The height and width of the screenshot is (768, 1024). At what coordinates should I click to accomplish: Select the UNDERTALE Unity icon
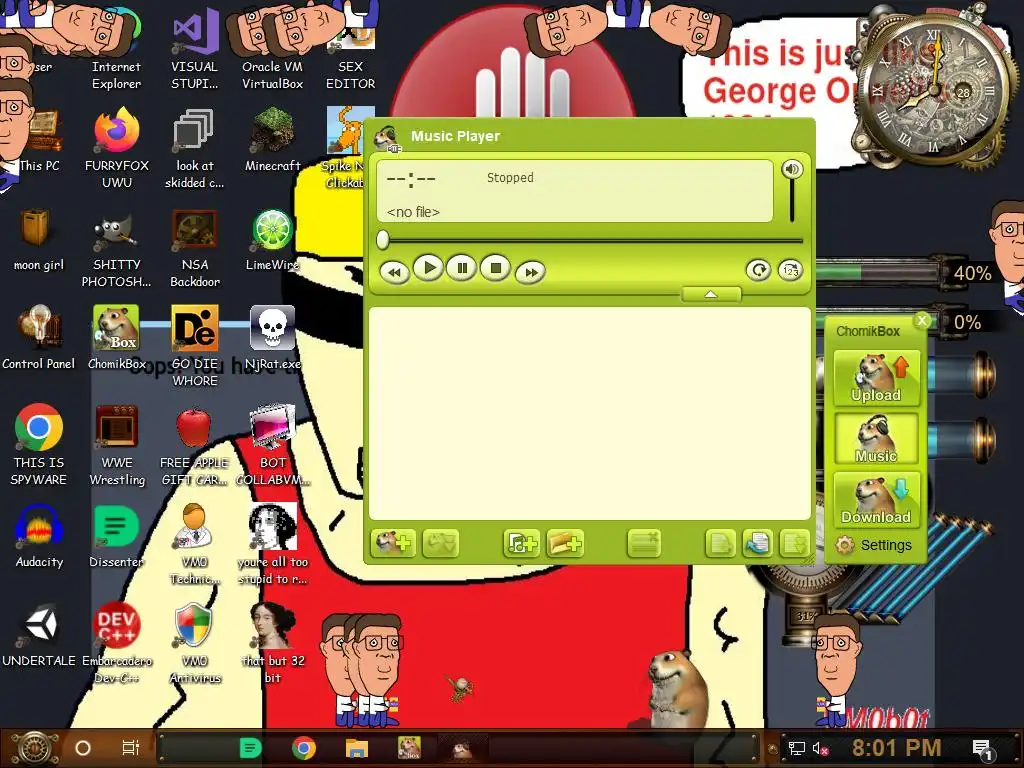click(39, 636)
